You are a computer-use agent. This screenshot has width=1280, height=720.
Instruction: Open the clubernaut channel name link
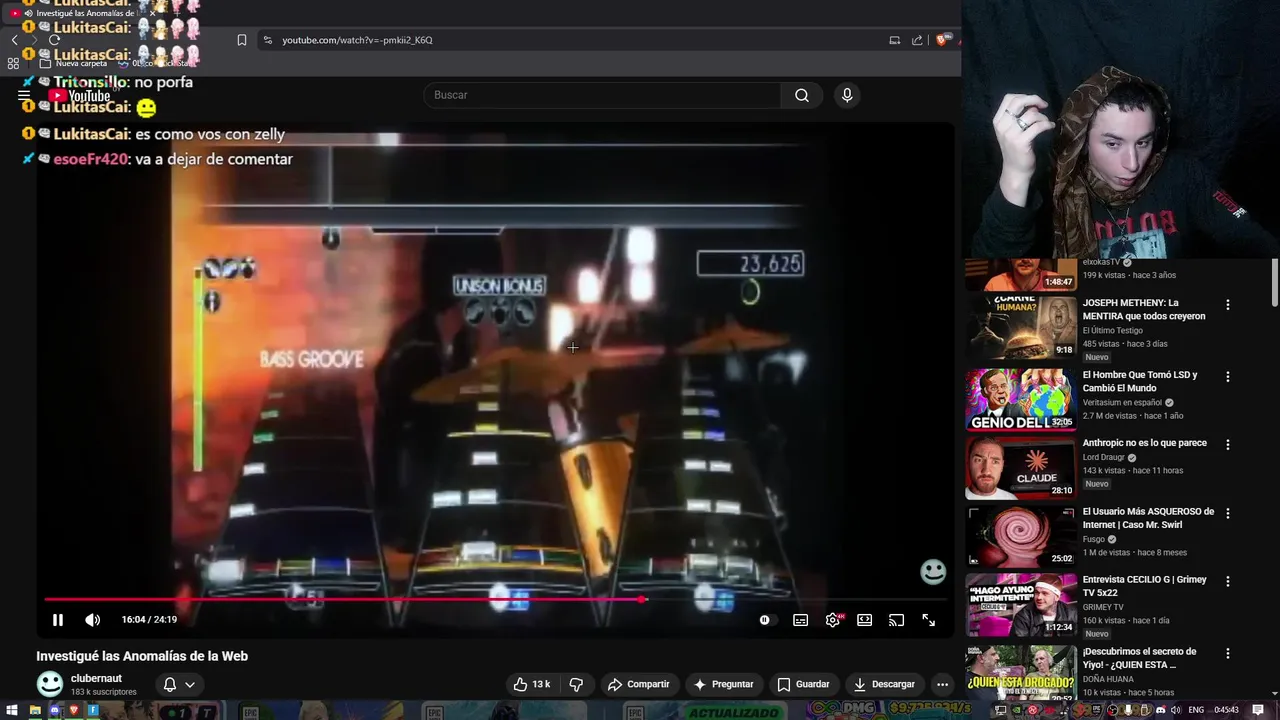click(x=96, y=678)
